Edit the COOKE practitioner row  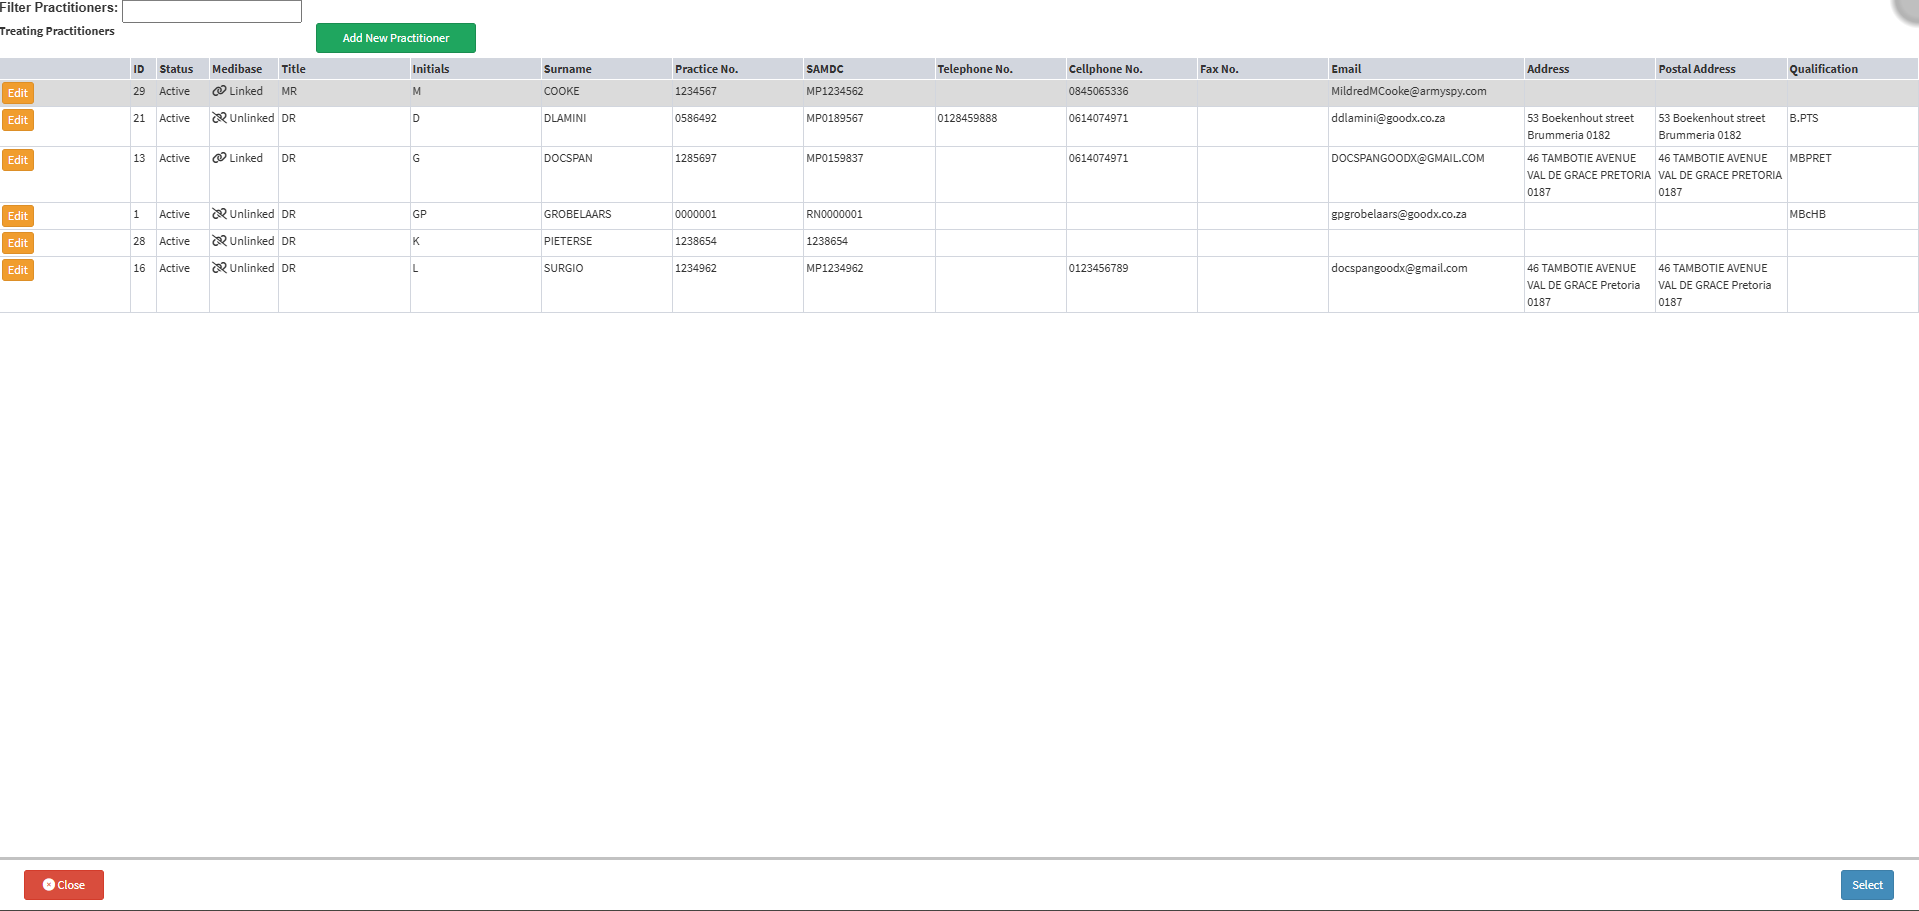coord(18,93)
